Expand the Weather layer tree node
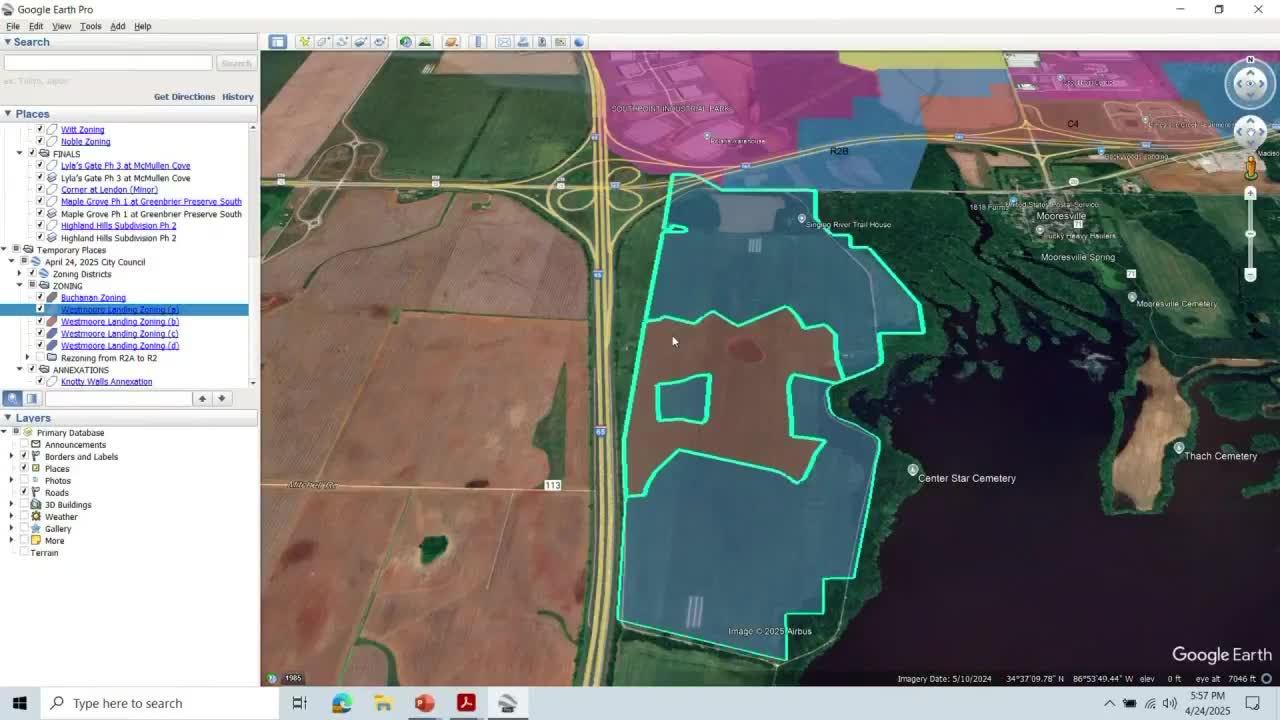The image size is (1280, 720). tap(12, 517)
